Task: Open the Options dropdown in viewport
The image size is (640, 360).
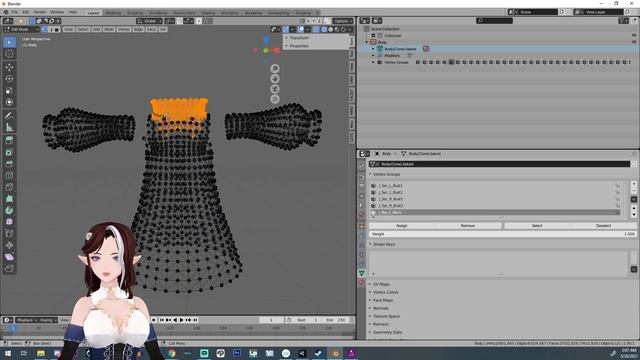Action: (342, 21)
